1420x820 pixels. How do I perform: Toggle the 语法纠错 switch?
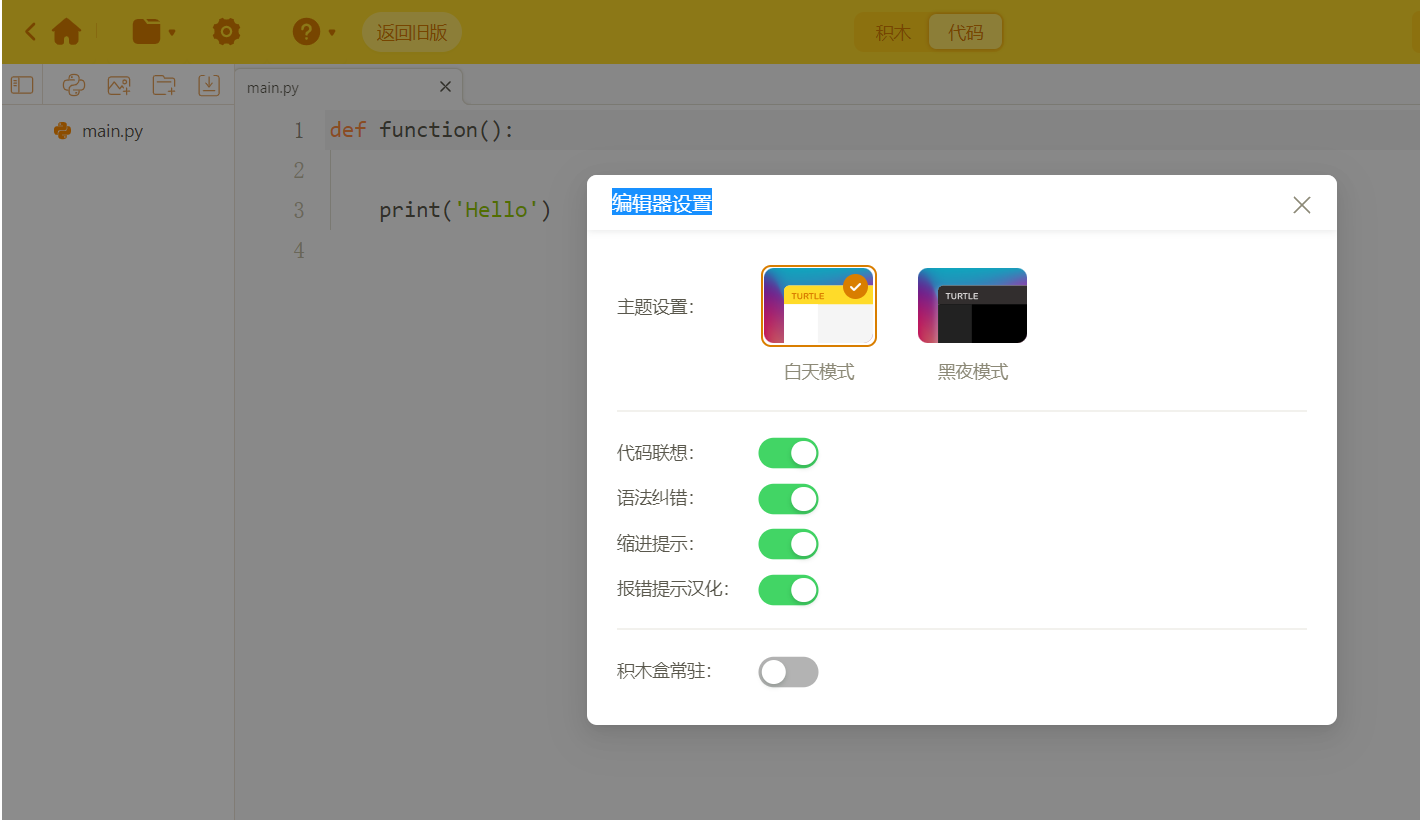click(788, 499)
